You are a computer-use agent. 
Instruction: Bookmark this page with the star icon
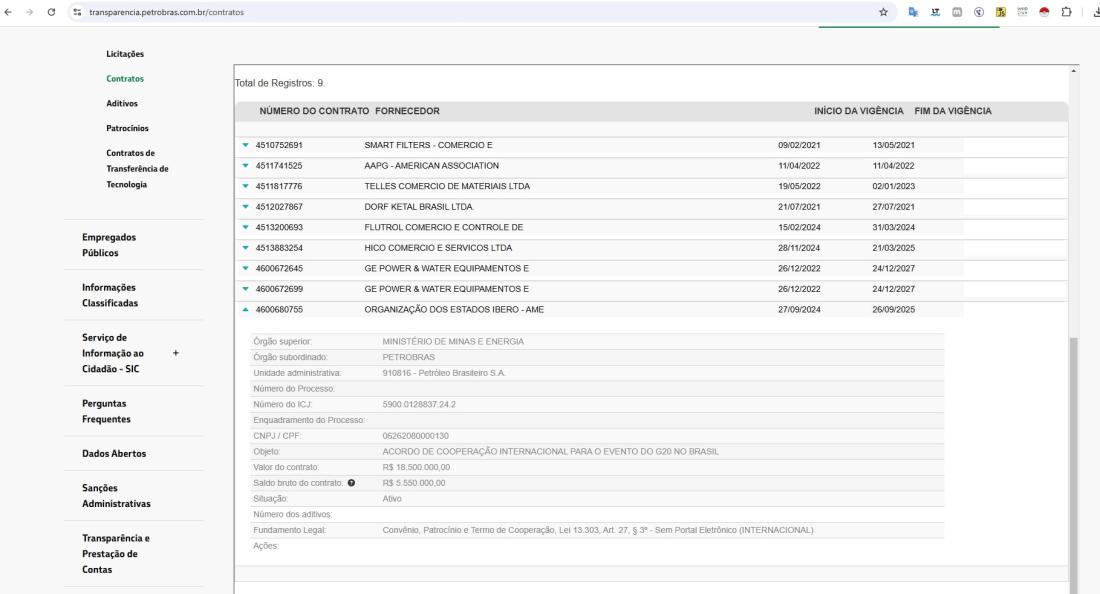click(x=883, y=12)
